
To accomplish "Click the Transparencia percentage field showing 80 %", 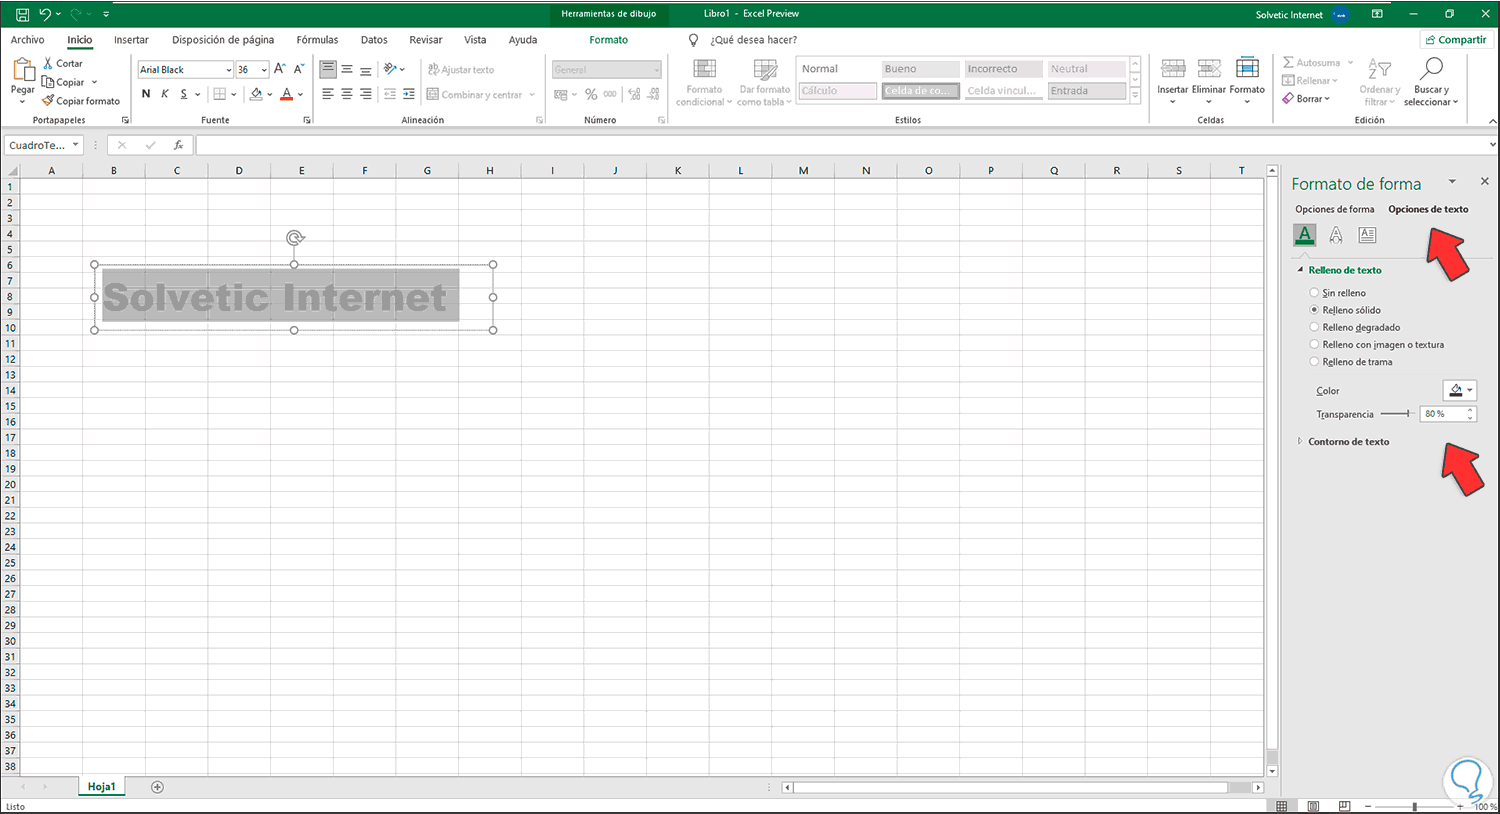I will click(x=1442, y=414).
